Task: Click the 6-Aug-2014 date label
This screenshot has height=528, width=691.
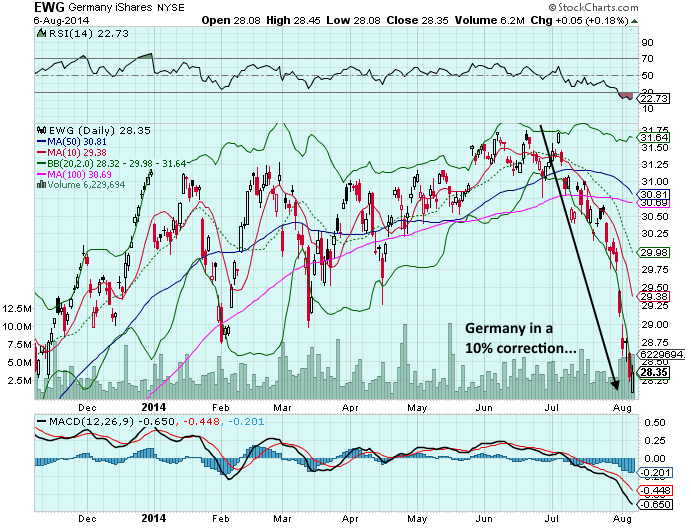Action: (31, 20)
